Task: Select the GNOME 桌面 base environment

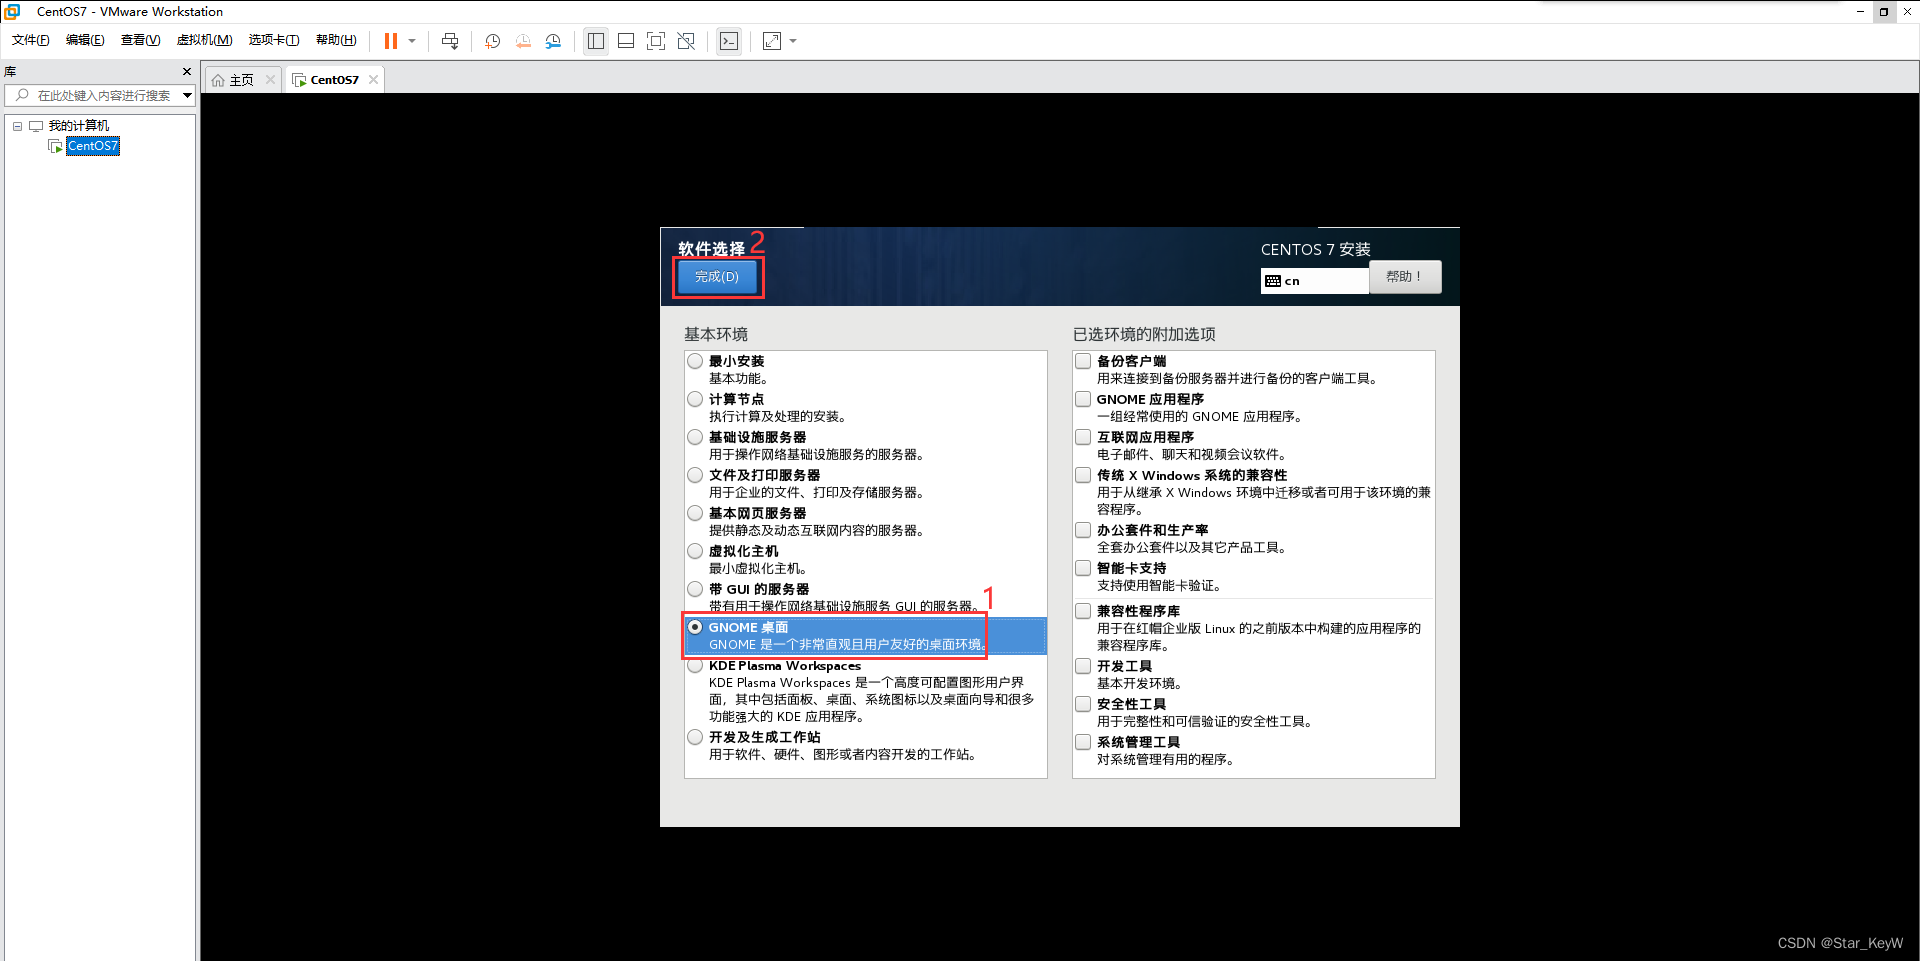Action: pyautogui.click(x=695, y=627)
